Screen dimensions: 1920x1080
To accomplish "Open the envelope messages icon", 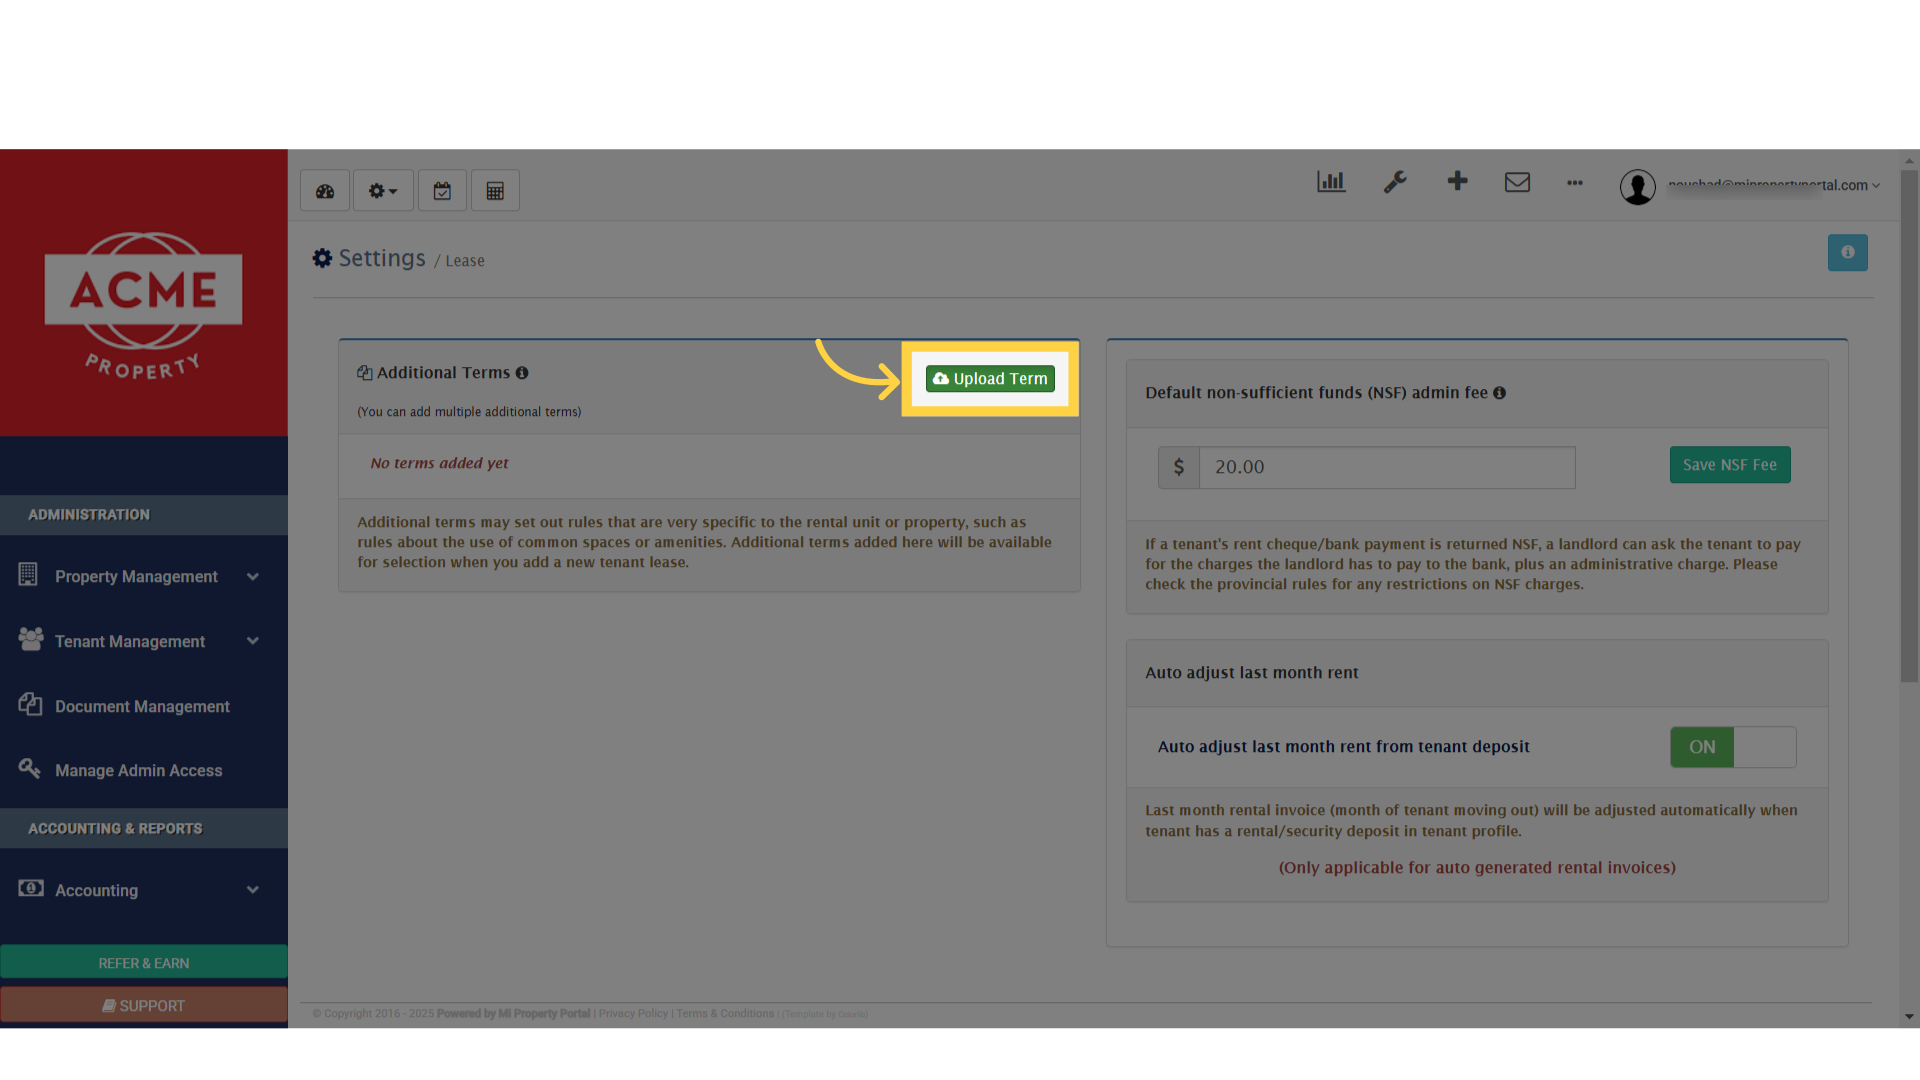I will (x=1517, y=182).
